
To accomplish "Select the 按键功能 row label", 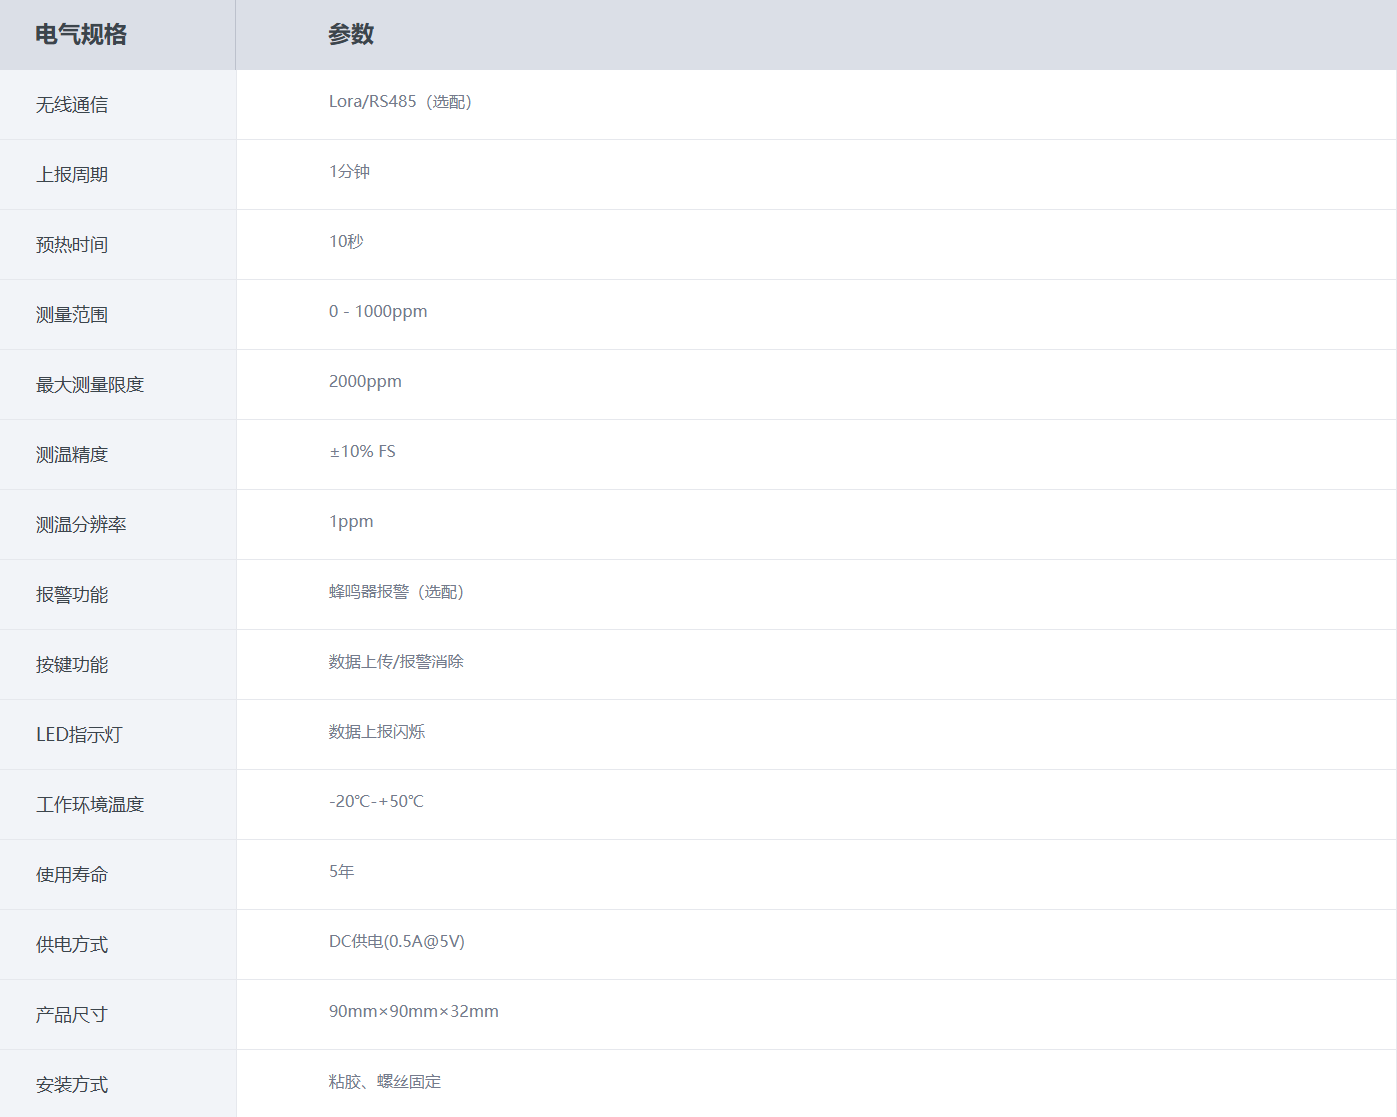I will [72, 665].
